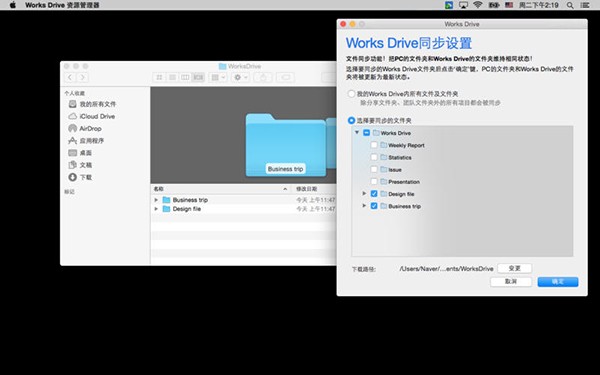Screen dimensions: 600x375
Task: Uncheck the Design file folder checkbox
Action: click(x=374, y=194)
